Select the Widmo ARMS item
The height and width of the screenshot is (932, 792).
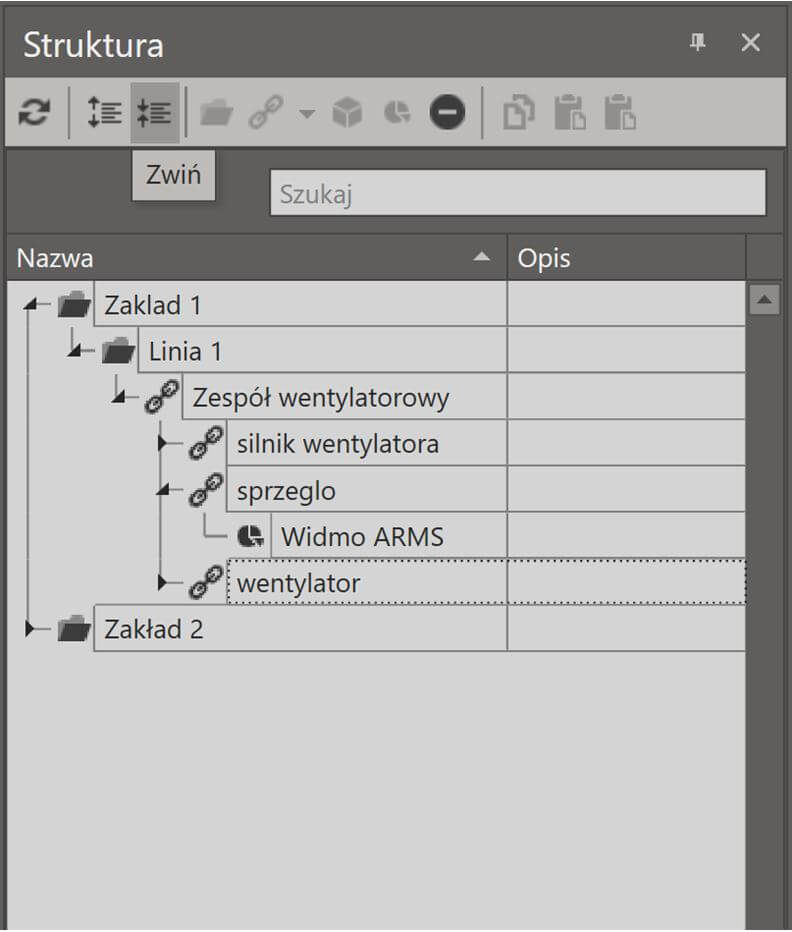click(389, 536)
